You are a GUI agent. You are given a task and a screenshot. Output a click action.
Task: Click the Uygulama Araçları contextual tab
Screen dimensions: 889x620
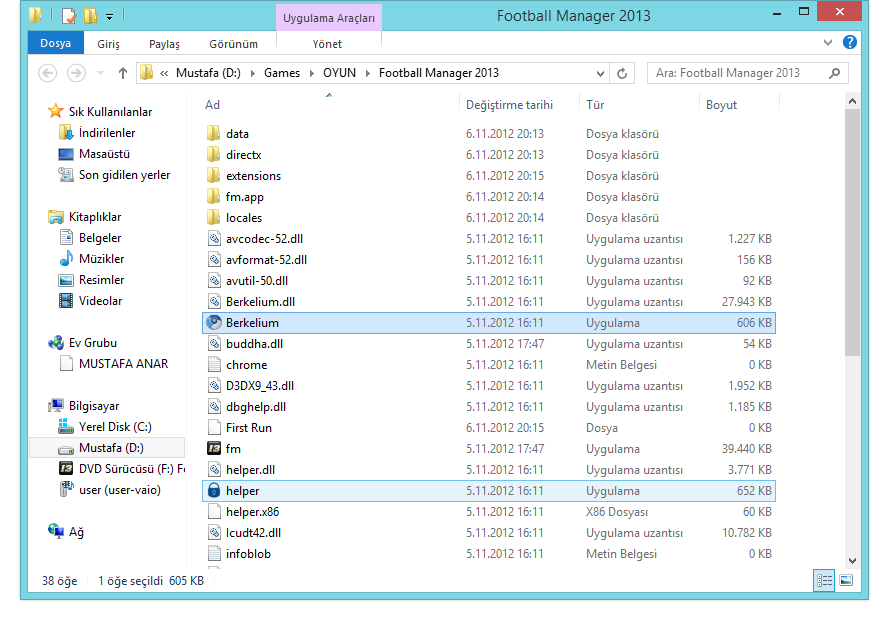coord(329,18)
